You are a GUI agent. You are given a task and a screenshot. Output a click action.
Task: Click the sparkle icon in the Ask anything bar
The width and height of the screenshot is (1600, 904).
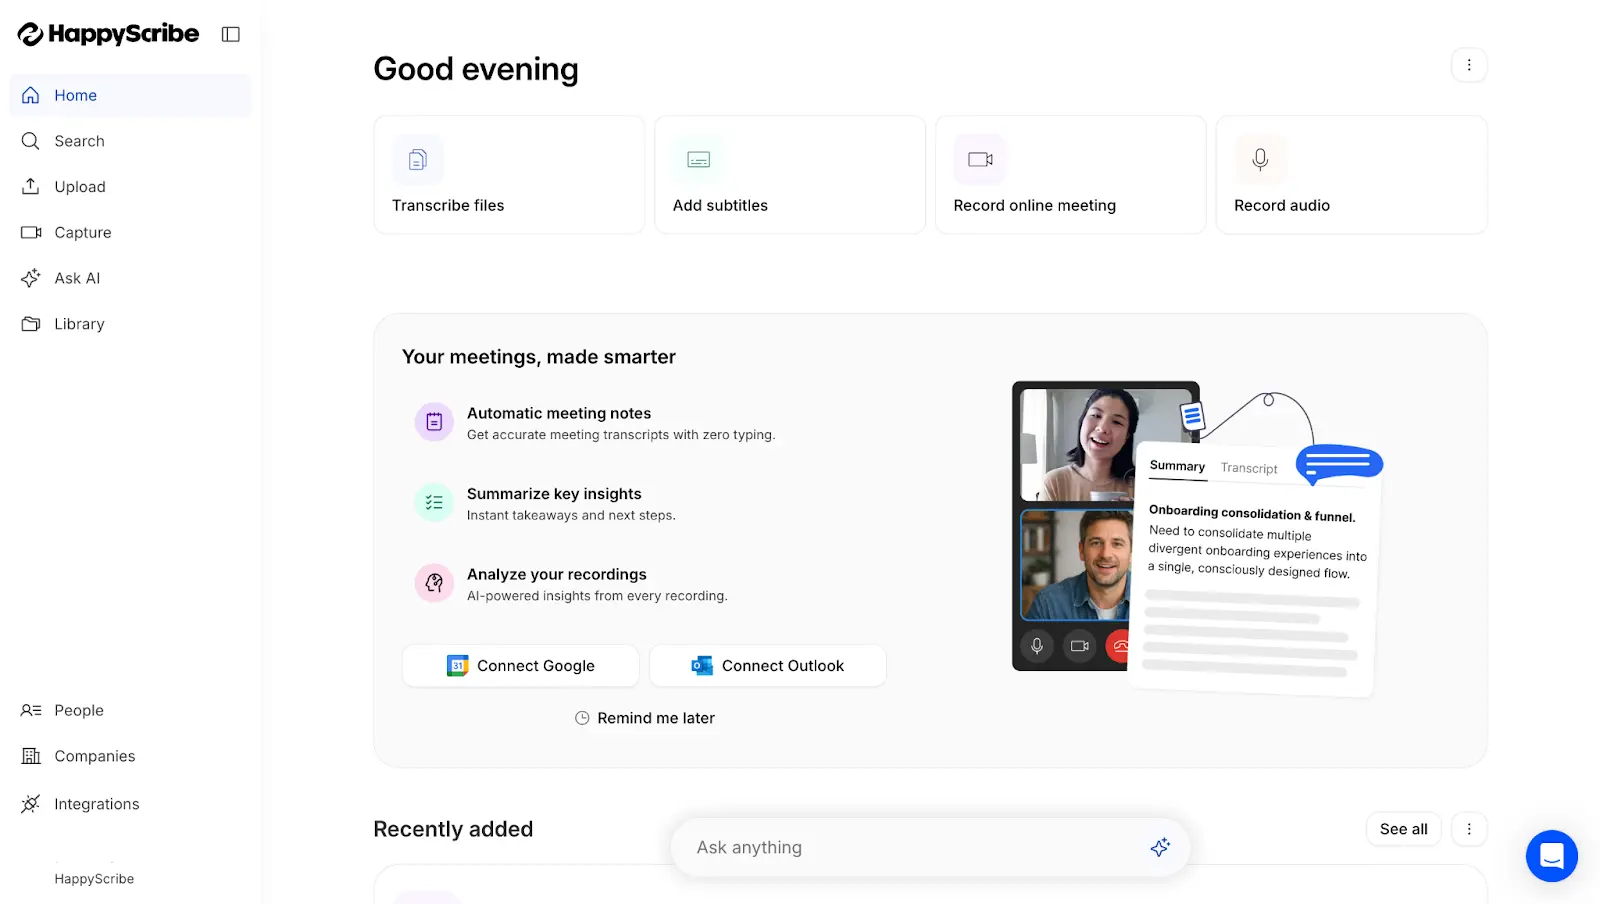1160,847
